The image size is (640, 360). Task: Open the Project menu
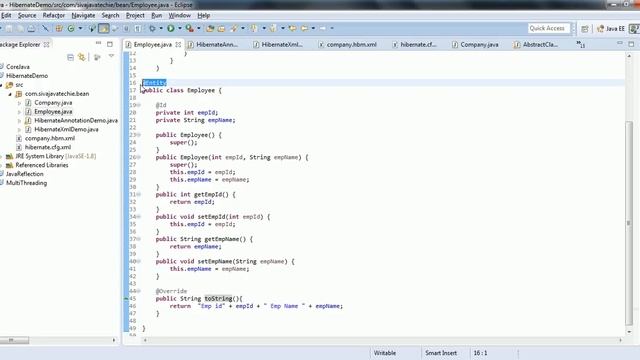click(x=135, y=16)
